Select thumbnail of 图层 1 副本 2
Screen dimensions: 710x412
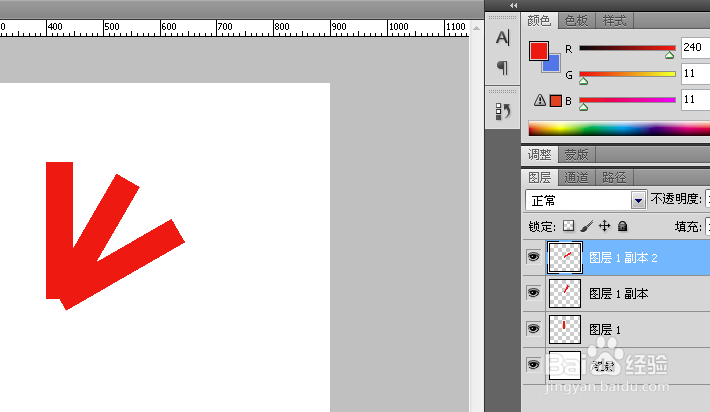point(565,258)
